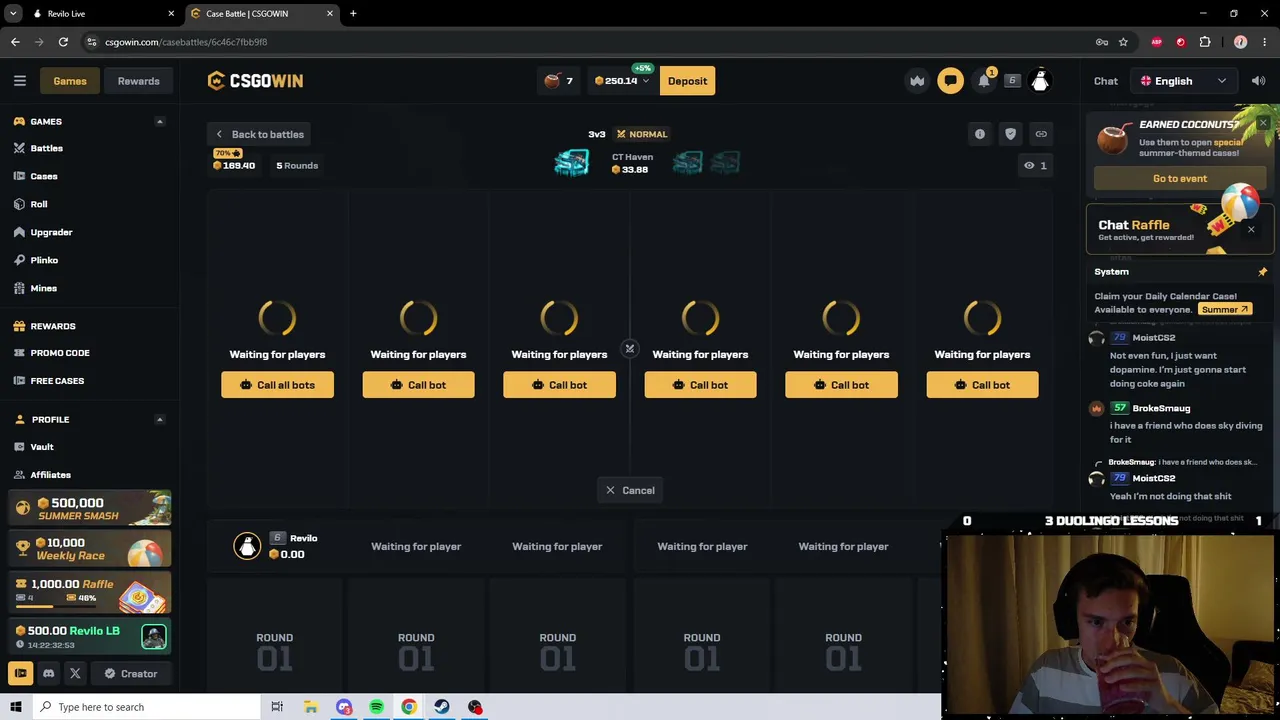Collapse the PROFILE section
The height and width of the screenshot is (720, 1280).
pyautogui.click(x=159, y=419)
